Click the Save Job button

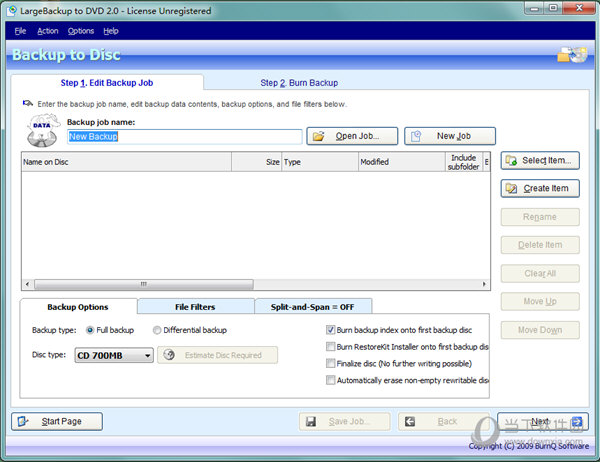[345, 421]
